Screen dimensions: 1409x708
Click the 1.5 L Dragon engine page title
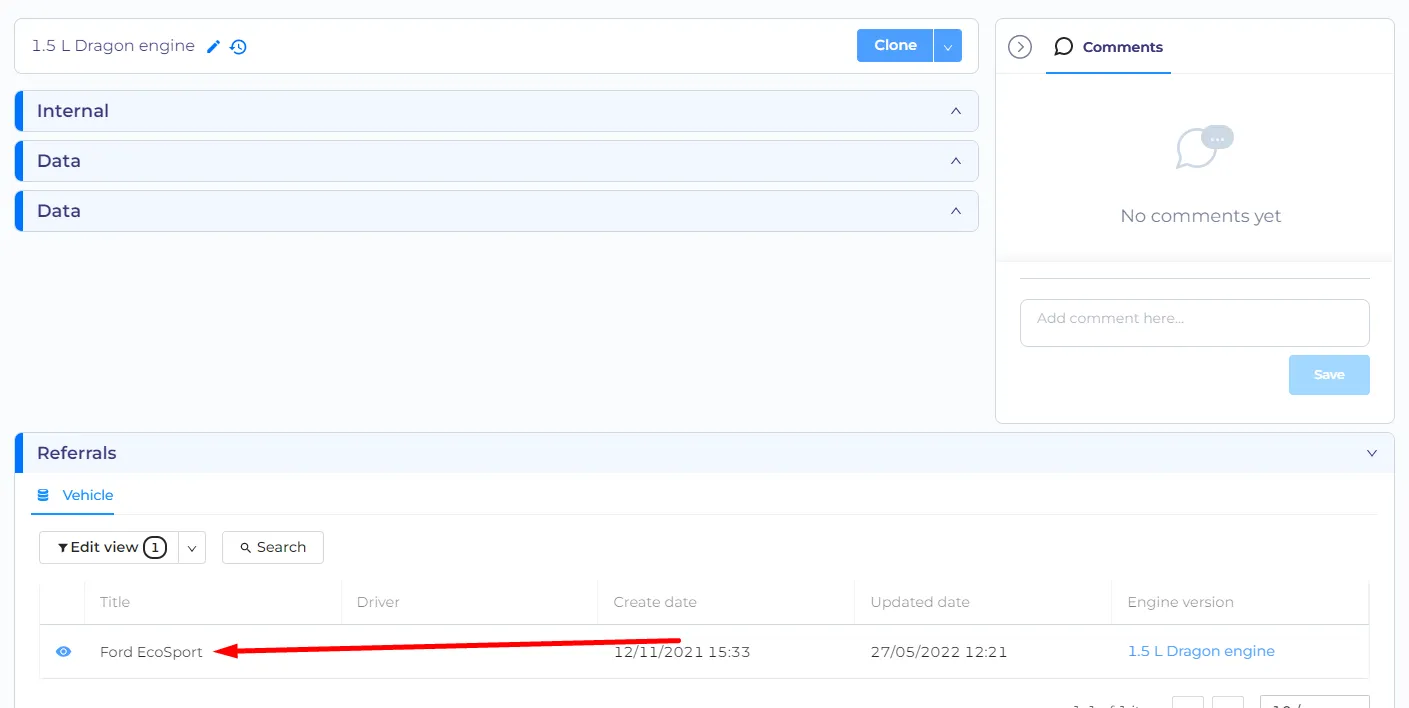click(x=113, y=46)
